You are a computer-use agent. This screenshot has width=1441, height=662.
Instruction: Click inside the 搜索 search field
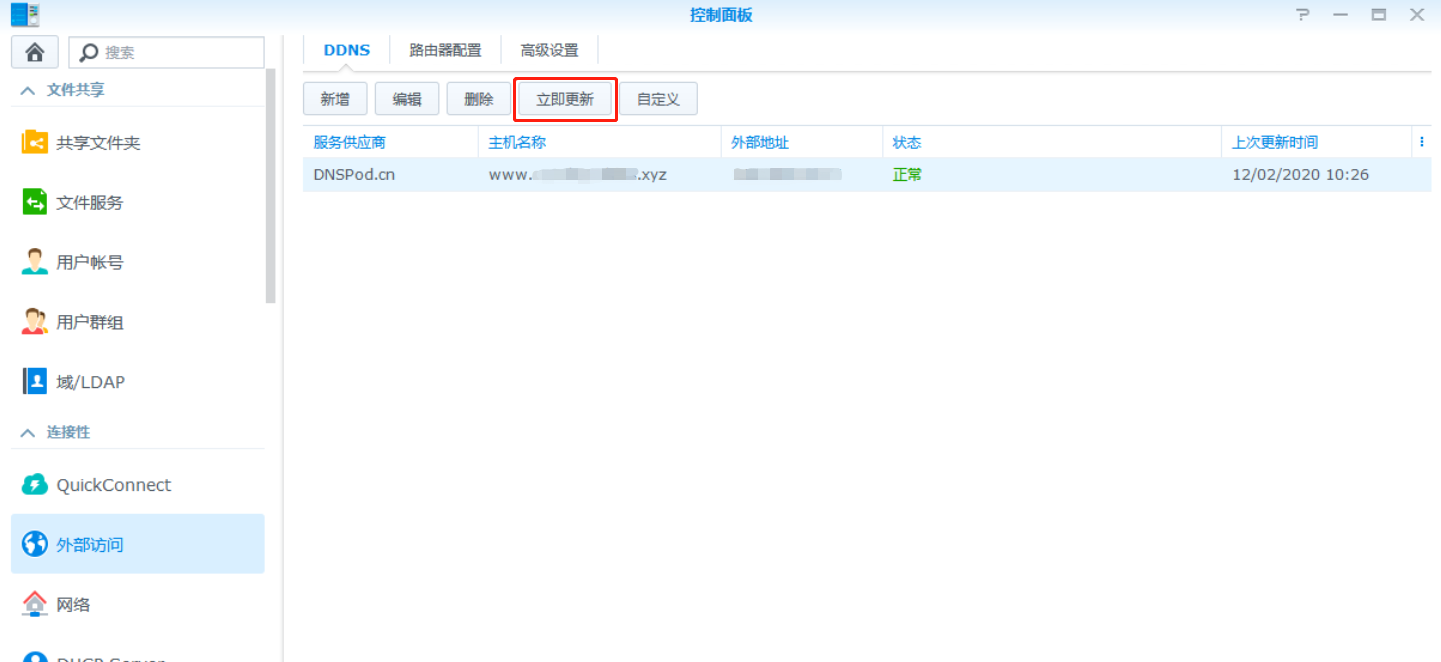(165, 51)
